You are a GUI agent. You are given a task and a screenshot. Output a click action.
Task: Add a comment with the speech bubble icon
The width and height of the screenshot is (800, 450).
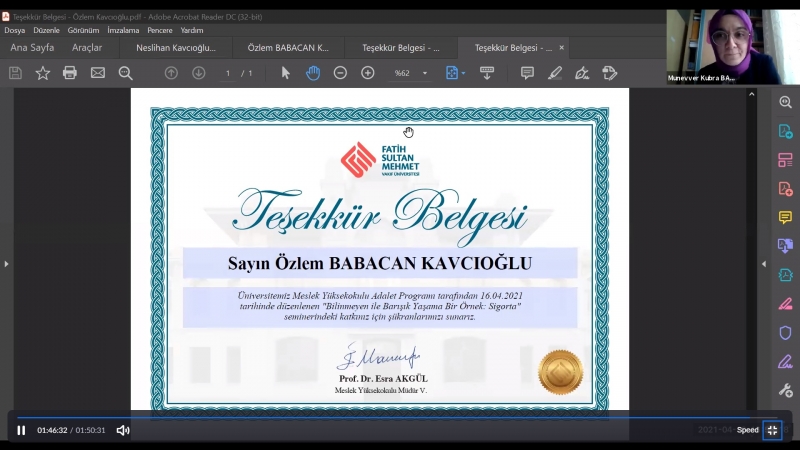click(x=527, y=73)
